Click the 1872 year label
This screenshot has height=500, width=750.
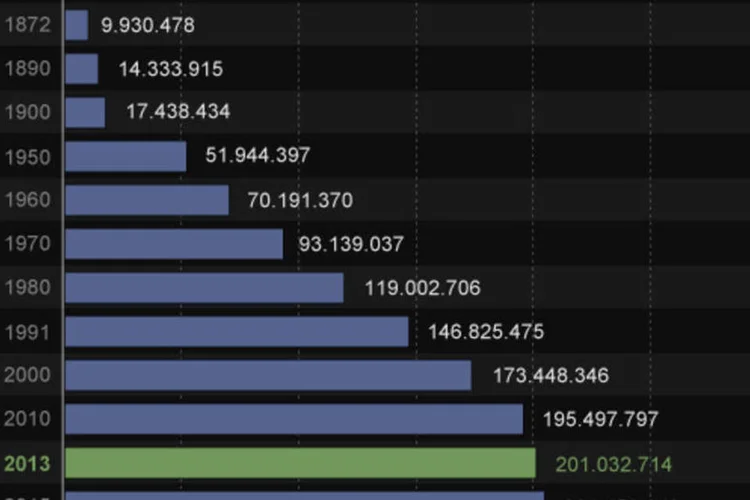(x=28, y=25)
